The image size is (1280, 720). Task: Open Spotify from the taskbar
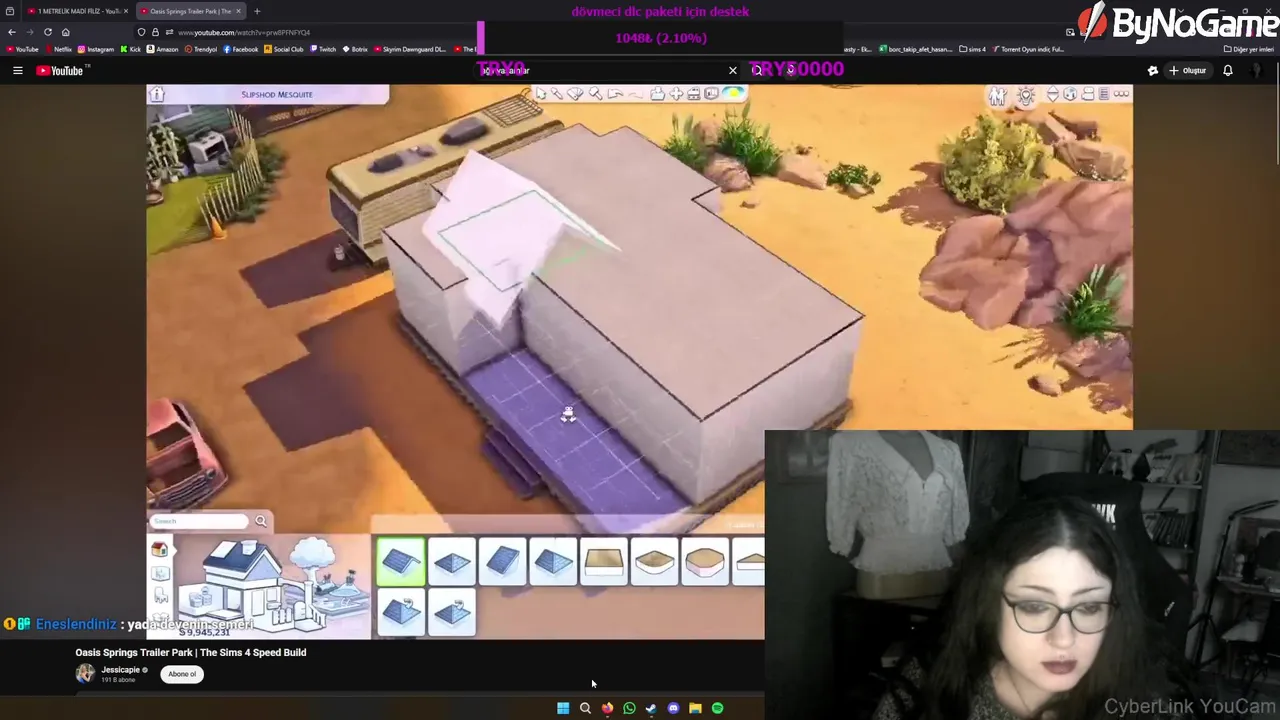tap(717, 708)
